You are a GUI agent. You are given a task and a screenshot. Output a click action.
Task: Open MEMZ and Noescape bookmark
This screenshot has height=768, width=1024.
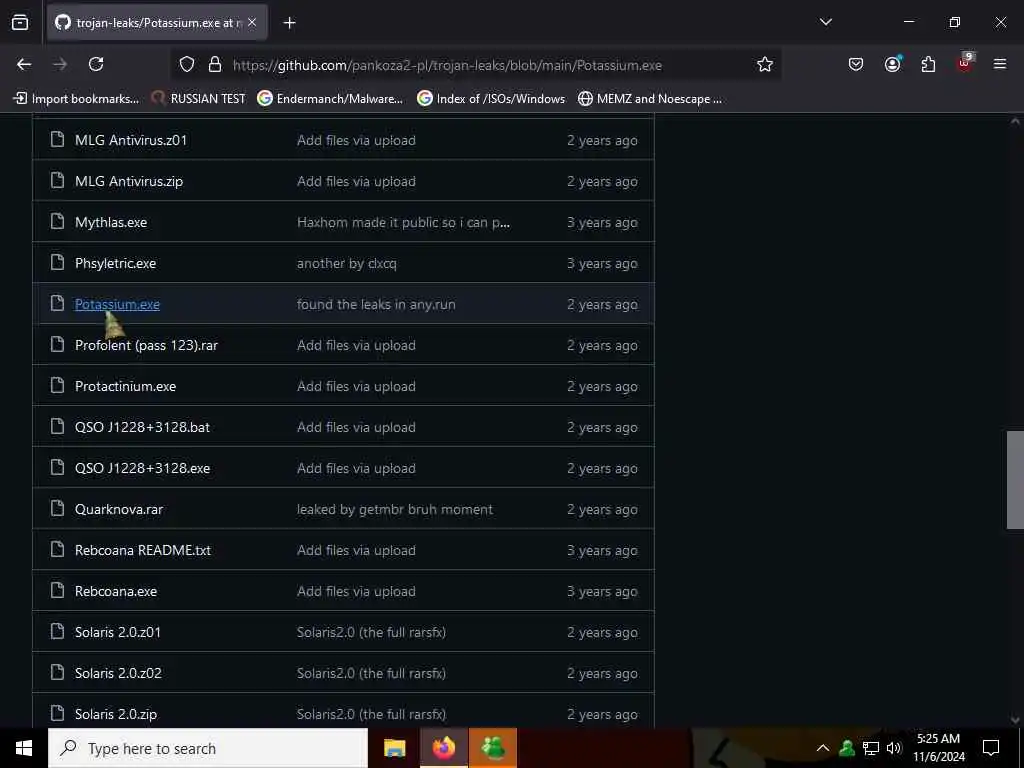650,99
